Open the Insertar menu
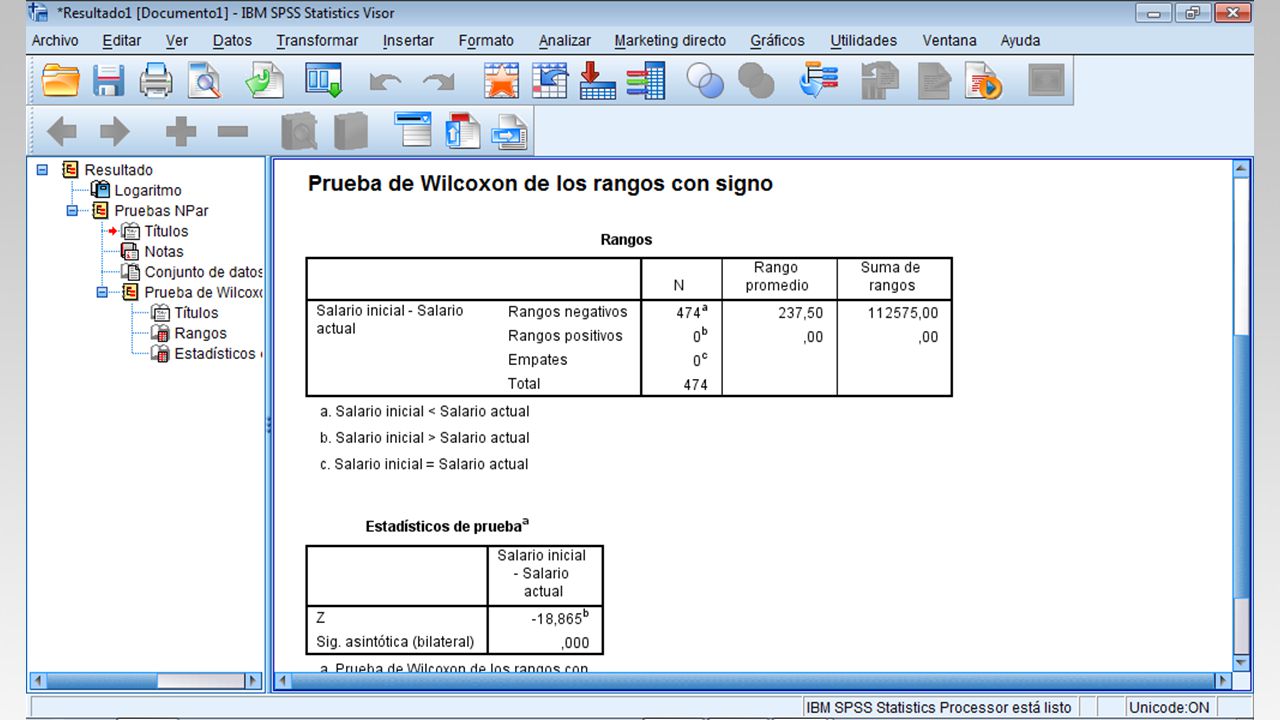This screenshot has width=1280, height=720. (408, 41)
